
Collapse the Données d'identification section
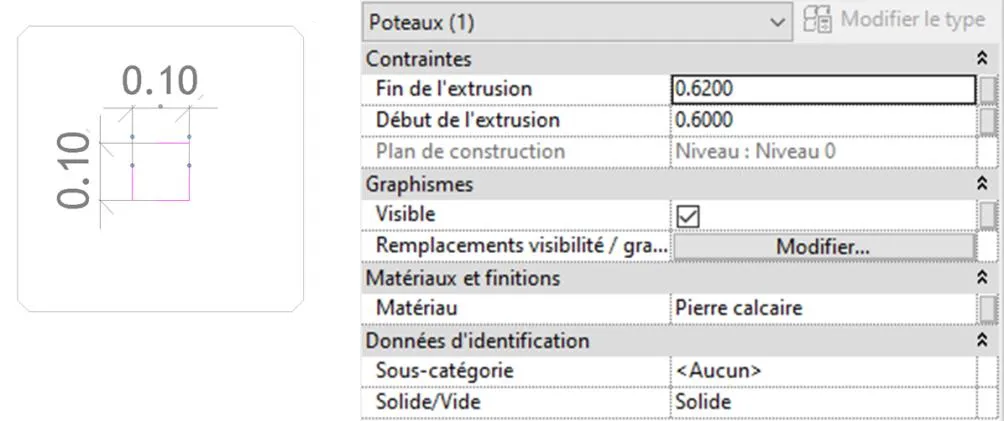981,341
